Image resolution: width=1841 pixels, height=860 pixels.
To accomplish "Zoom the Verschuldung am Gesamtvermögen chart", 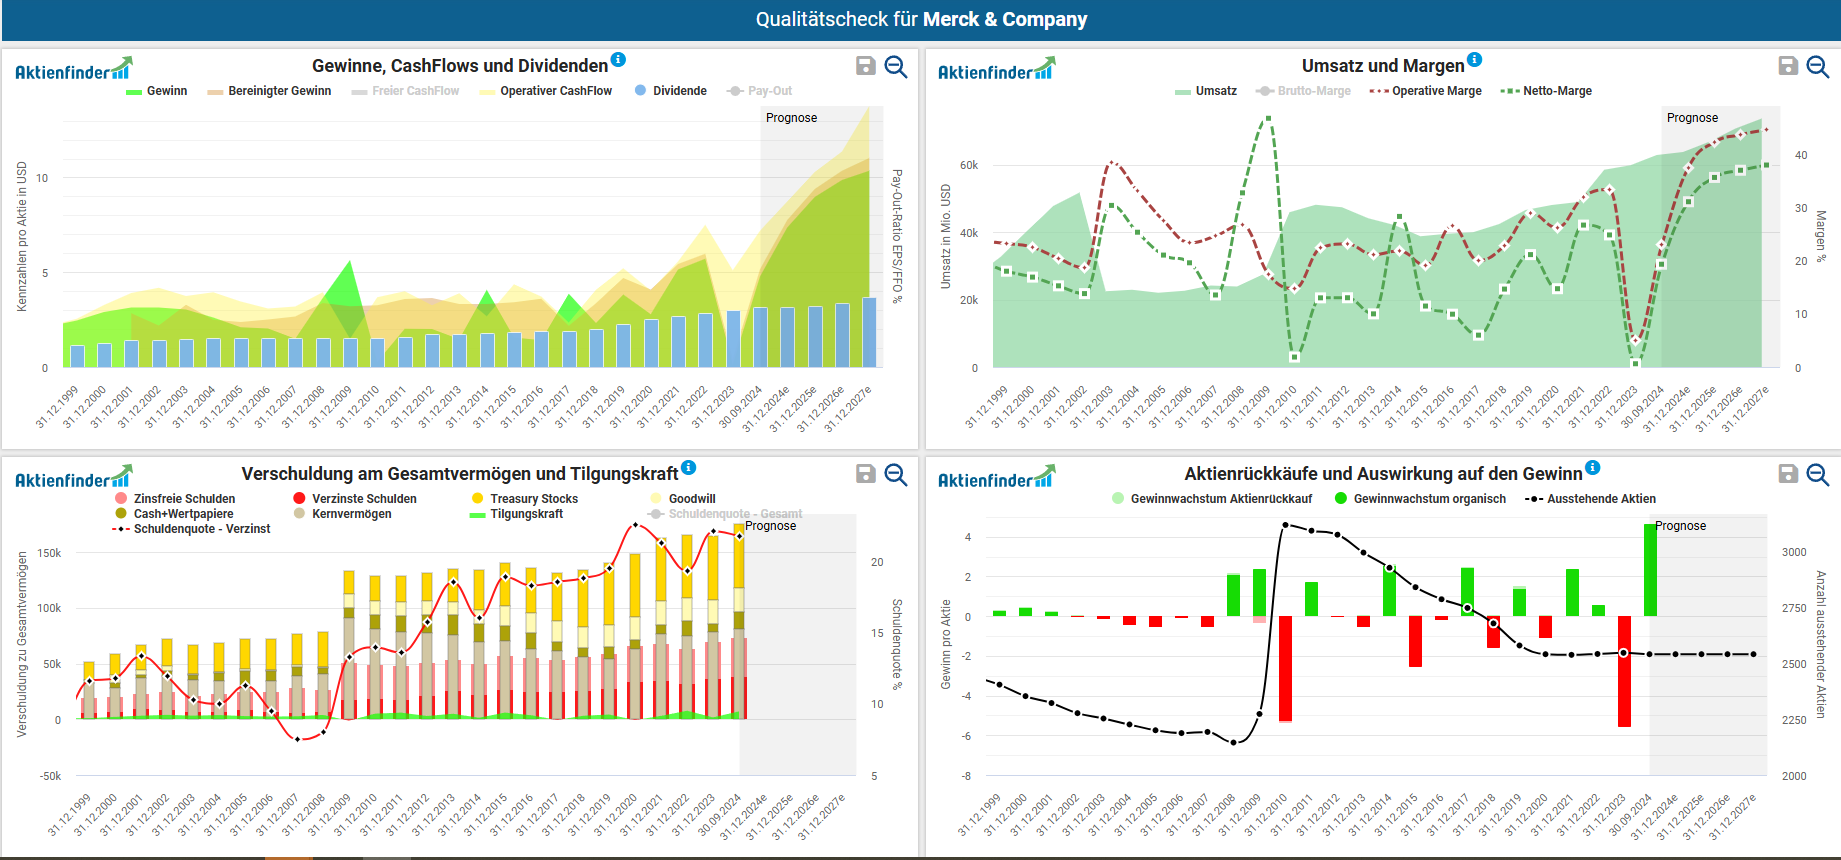I will coord(896,474).
